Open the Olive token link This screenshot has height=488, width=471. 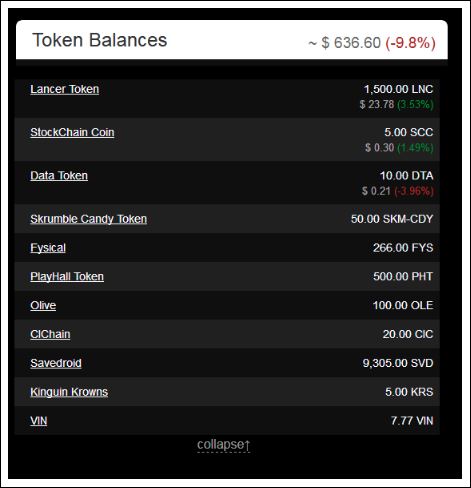pos(43,305)
